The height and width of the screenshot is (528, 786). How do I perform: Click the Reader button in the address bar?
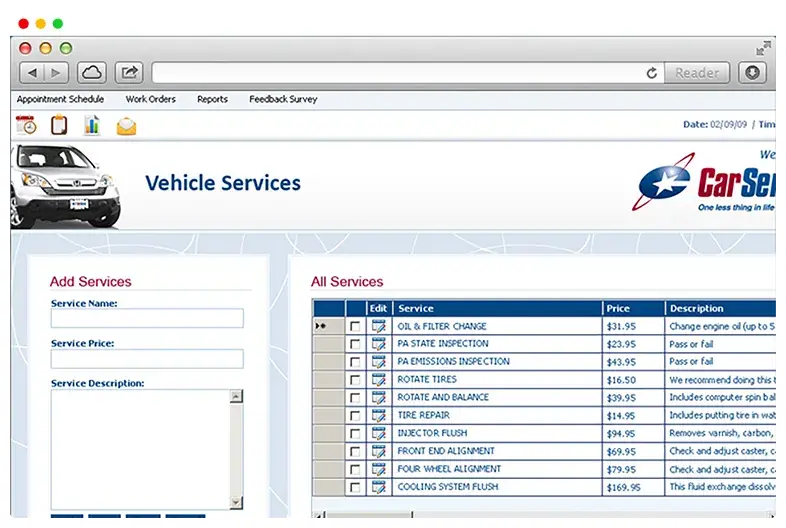[x=697, y=73]
